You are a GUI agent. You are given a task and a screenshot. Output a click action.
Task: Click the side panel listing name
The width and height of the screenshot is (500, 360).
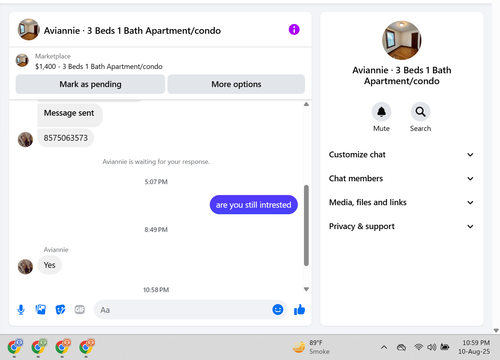[x=402, y=76]
